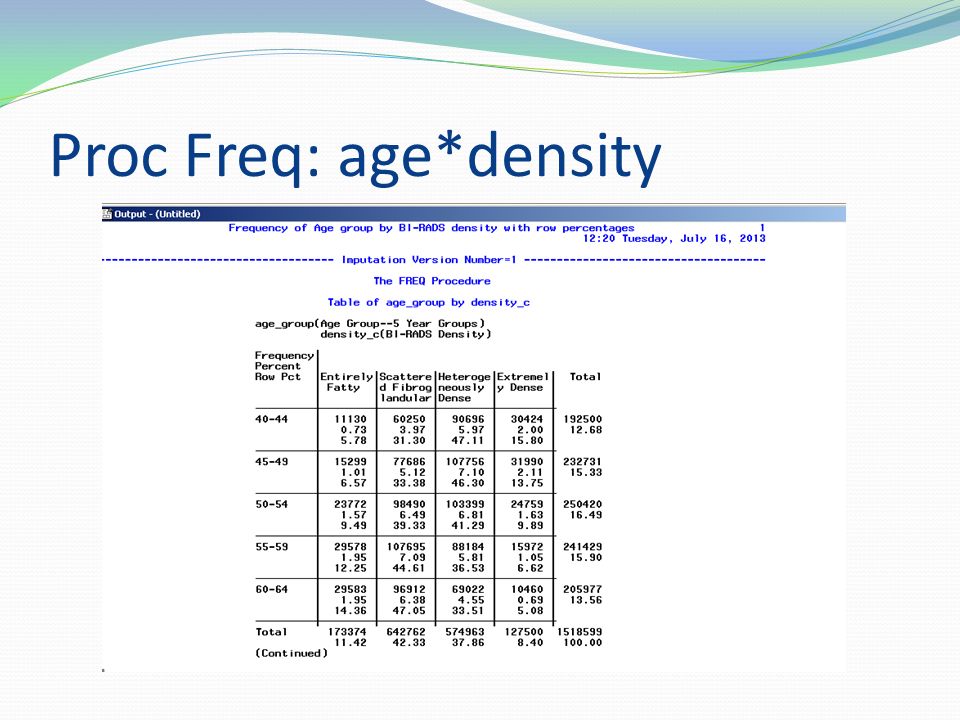The width and height of the screenshot is (960, 720).
Task: Click frequency value 107756 in 45-49 row
Action: [465, 462]
